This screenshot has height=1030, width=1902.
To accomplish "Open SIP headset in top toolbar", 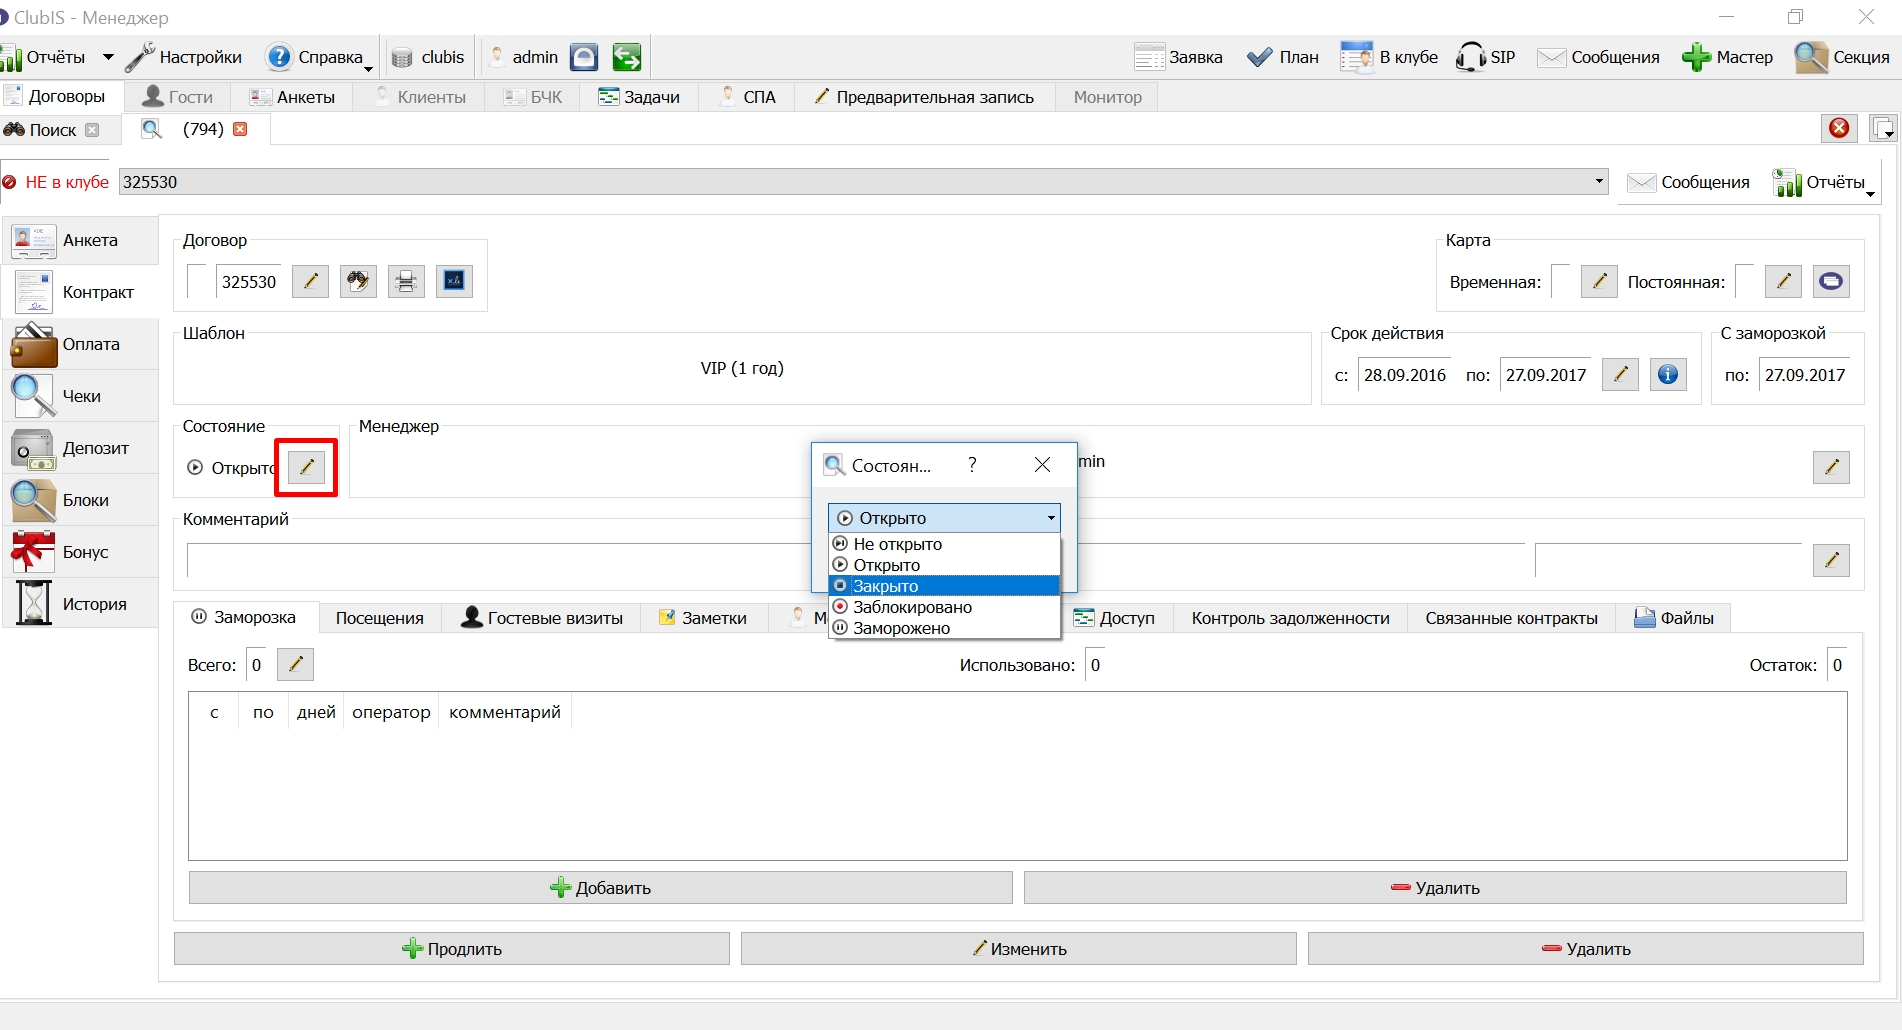I will tap(1486, 57).
